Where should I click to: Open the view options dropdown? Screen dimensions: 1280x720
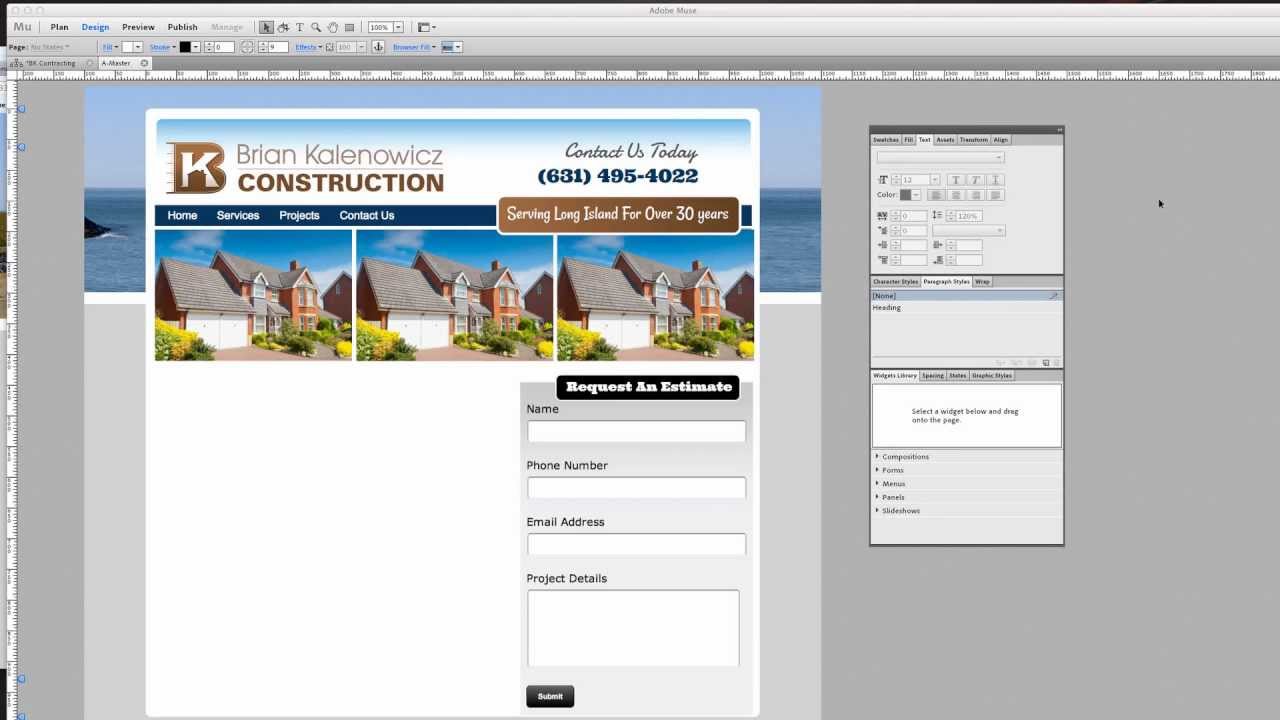[x=427, y=27]
